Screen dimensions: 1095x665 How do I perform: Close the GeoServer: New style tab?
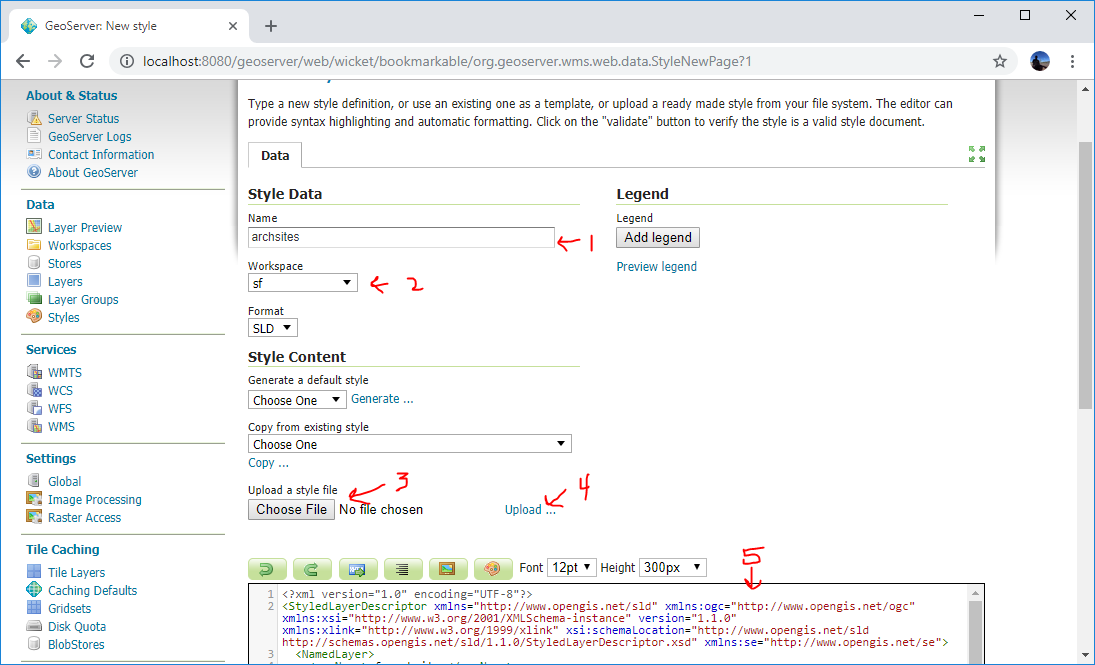[233, 26]
